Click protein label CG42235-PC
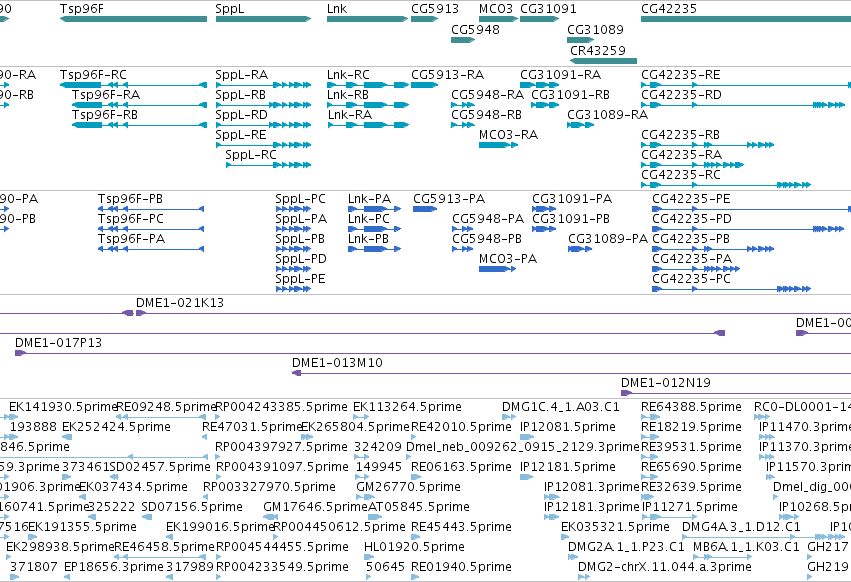851x582 pixels. click(691, 279)
